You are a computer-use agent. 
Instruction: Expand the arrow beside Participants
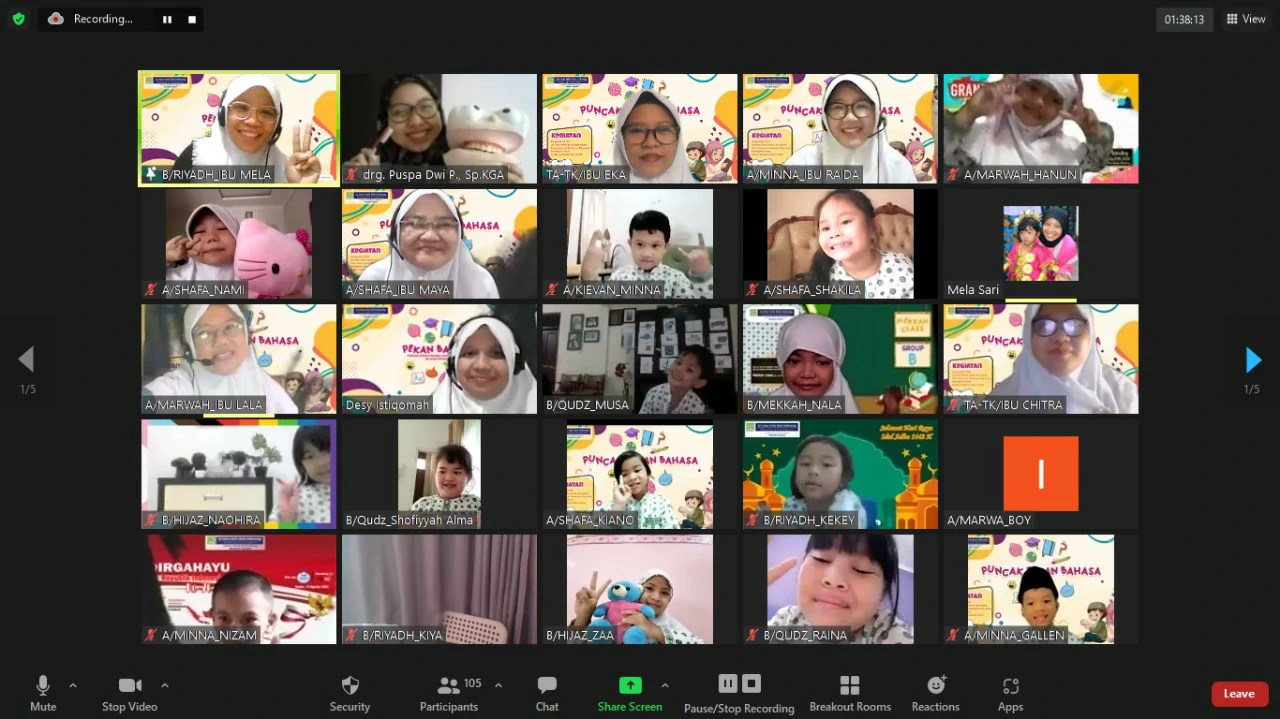pos(498,685)
